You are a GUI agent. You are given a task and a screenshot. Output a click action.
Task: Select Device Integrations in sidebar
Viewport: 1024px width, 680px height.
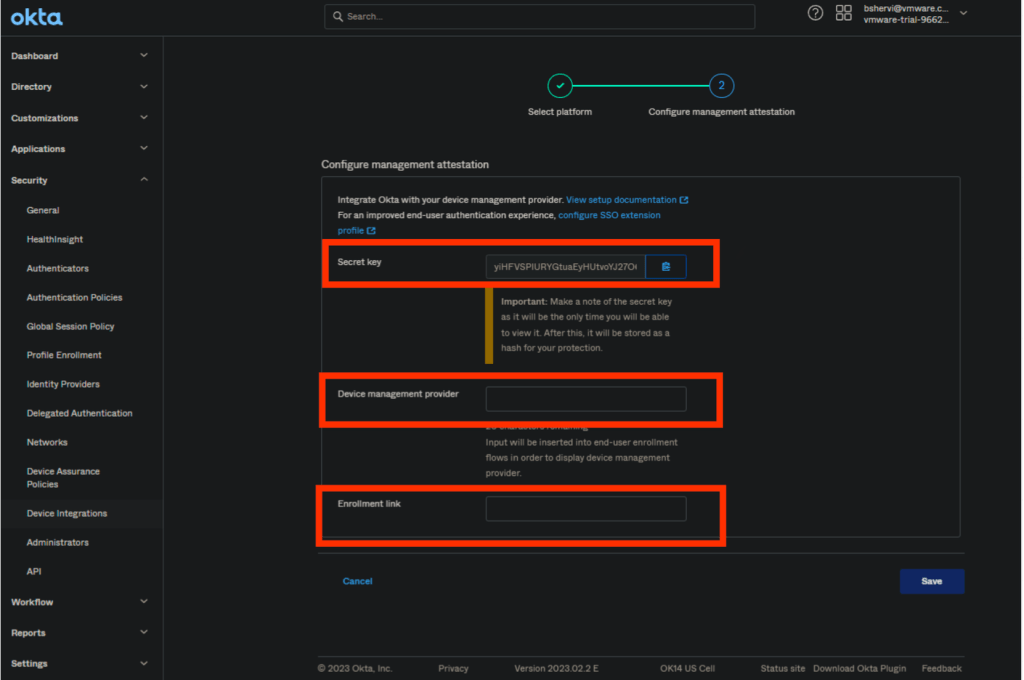[x=67, y=513]
